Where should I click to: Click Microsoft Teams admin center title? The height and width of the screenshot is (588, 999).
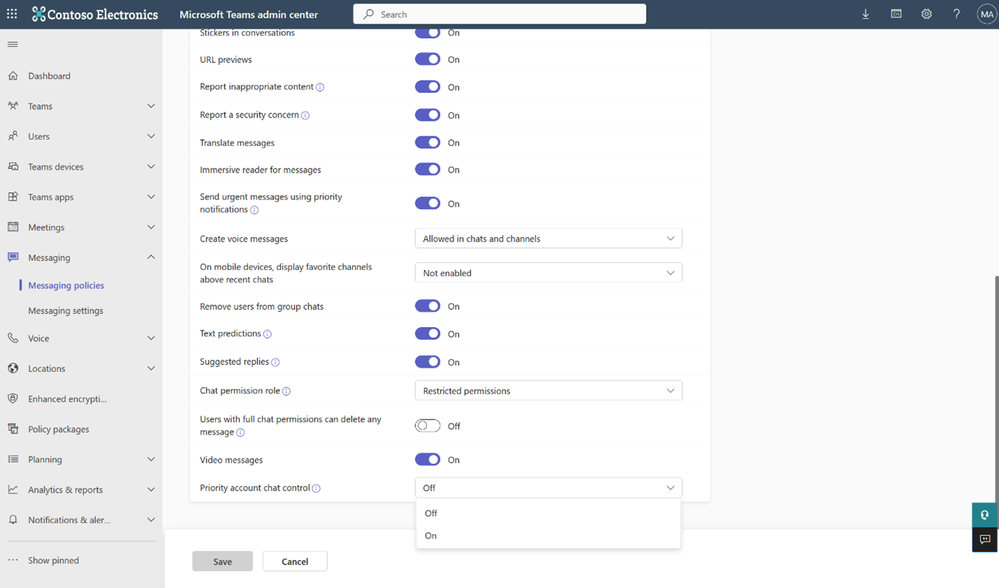click(248, 14)
